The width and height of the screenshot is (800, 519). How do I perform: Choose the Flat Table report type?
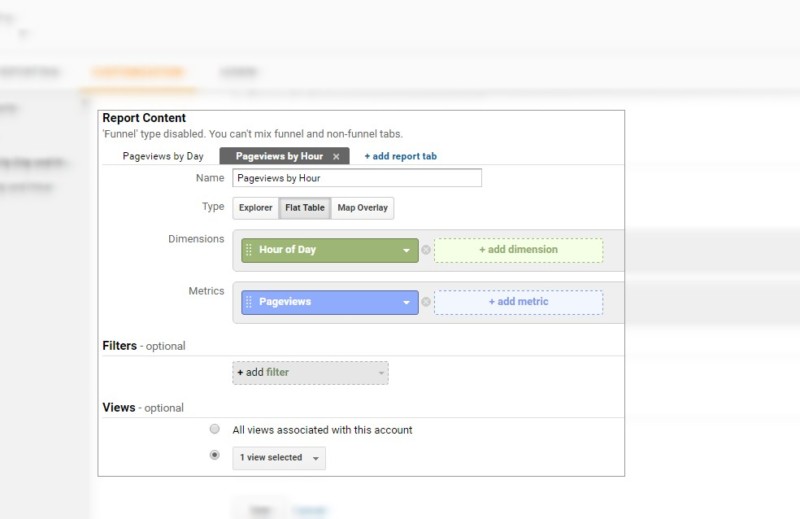pos(304,208)
